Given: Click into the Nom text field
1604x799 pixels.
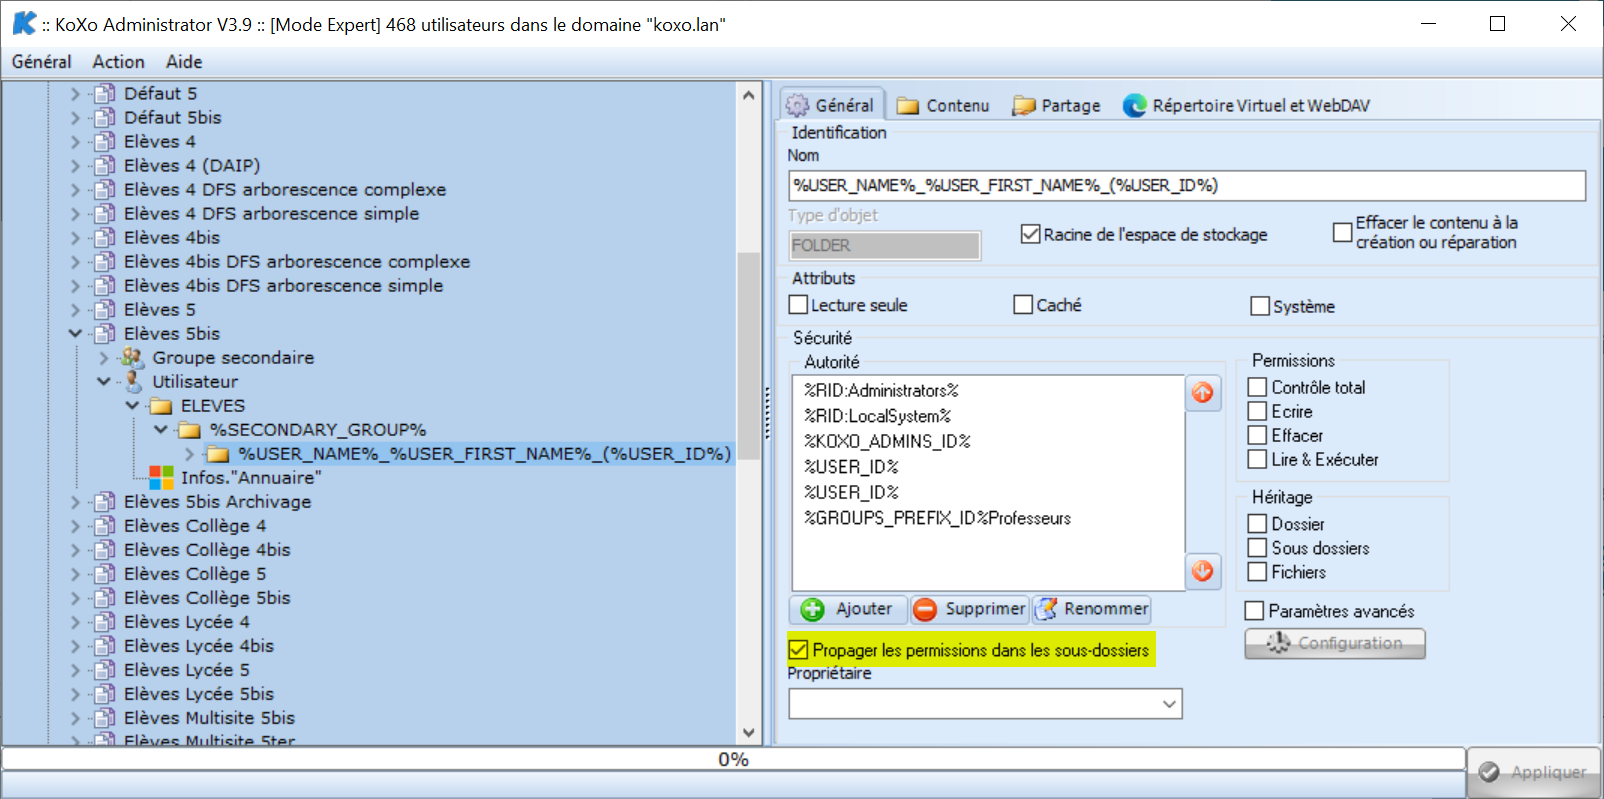Looking at the screenshot, I should pos(1186,185).
